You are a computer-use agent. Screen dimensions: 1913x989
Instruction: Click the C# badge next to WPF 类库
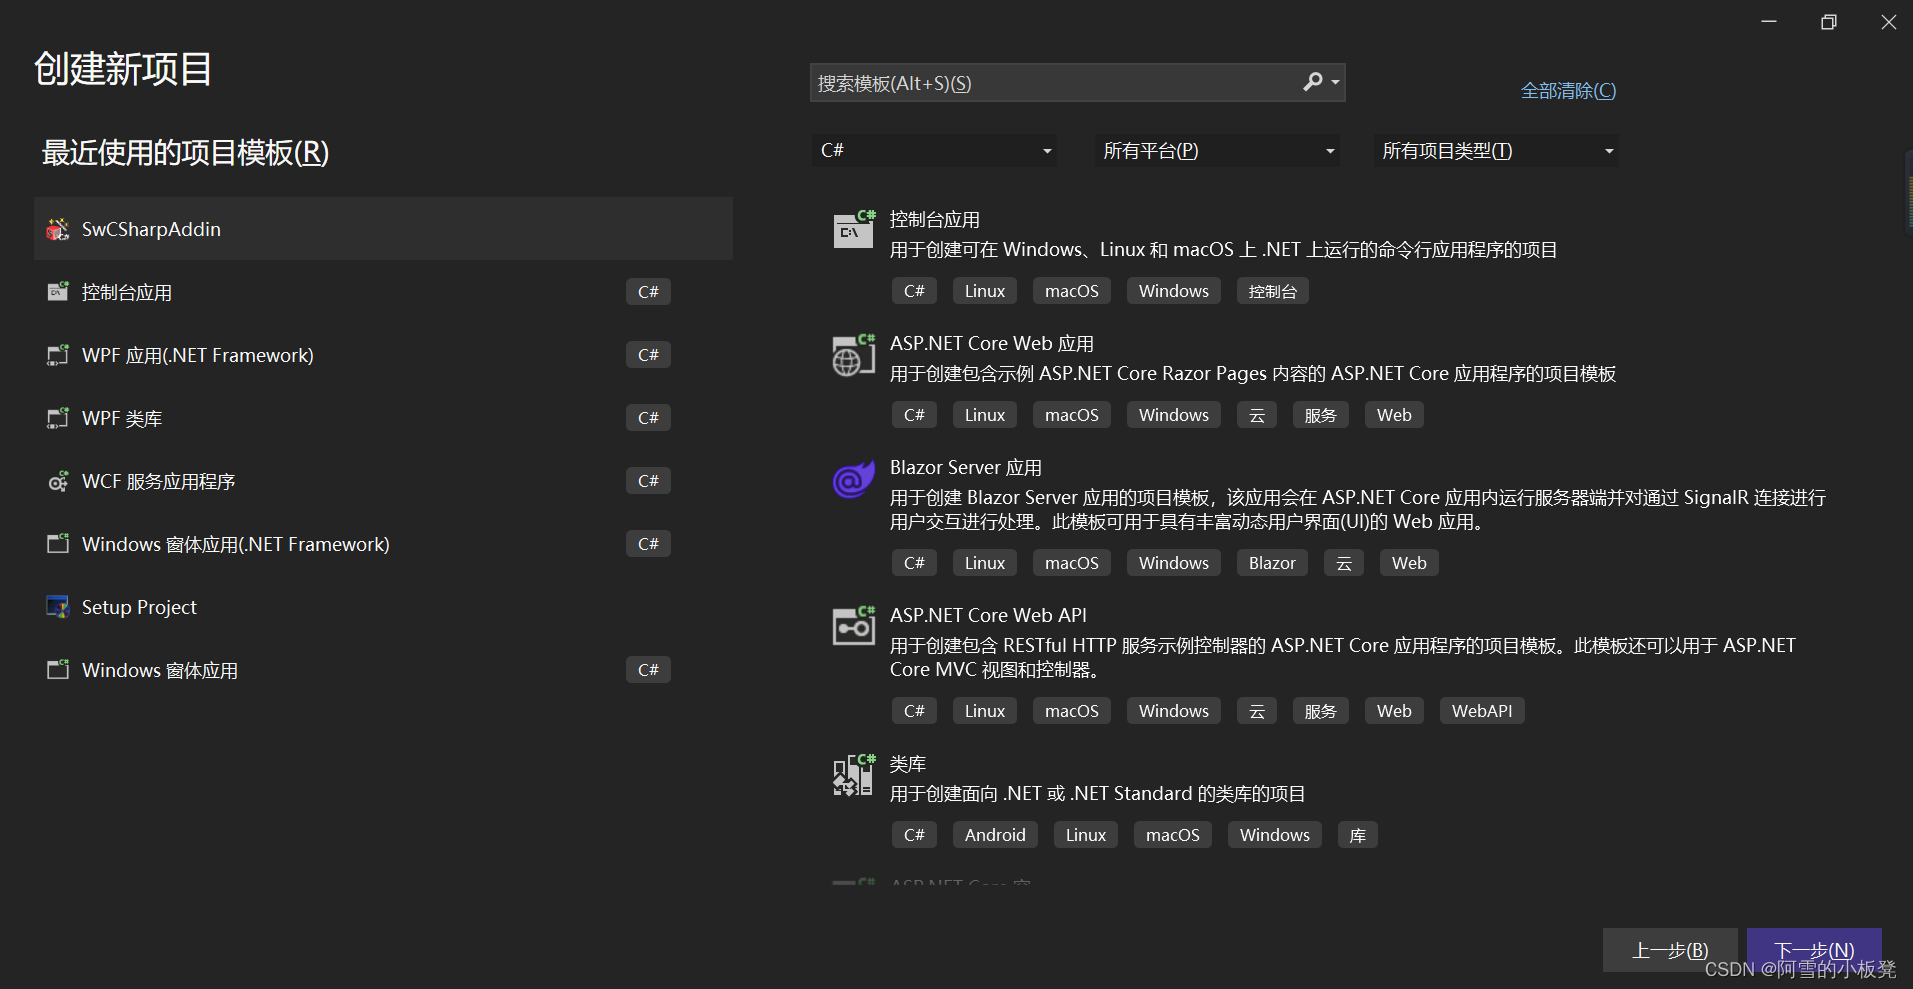click(648, 418)
